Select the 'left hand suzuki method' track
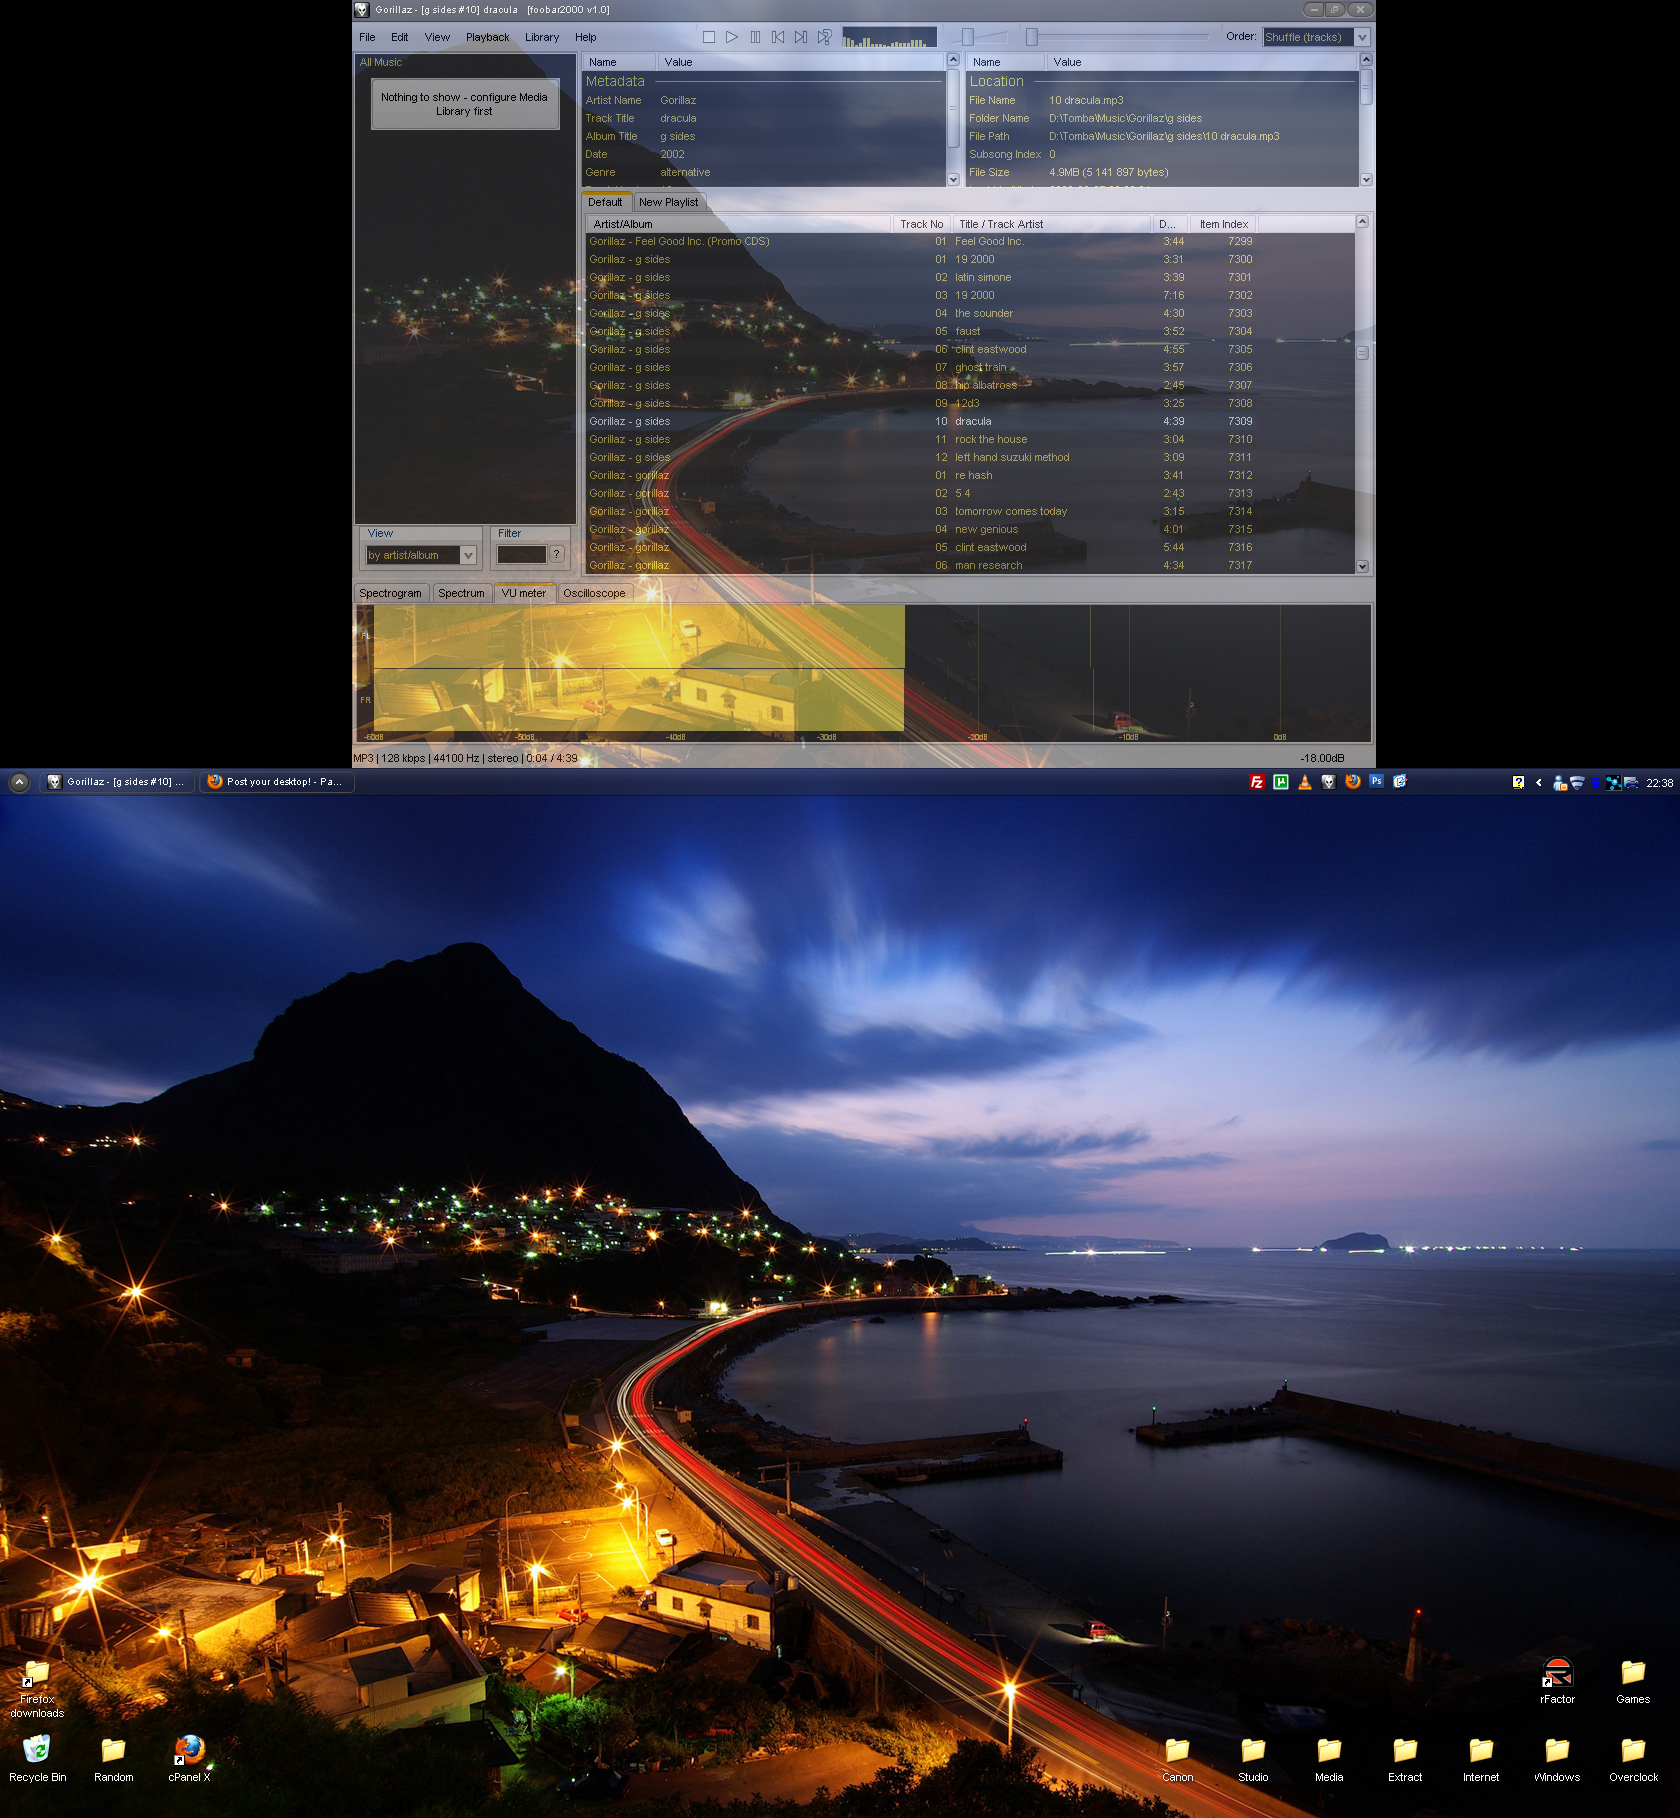This screenshot has width=1680, height=1818. point(970,457)
